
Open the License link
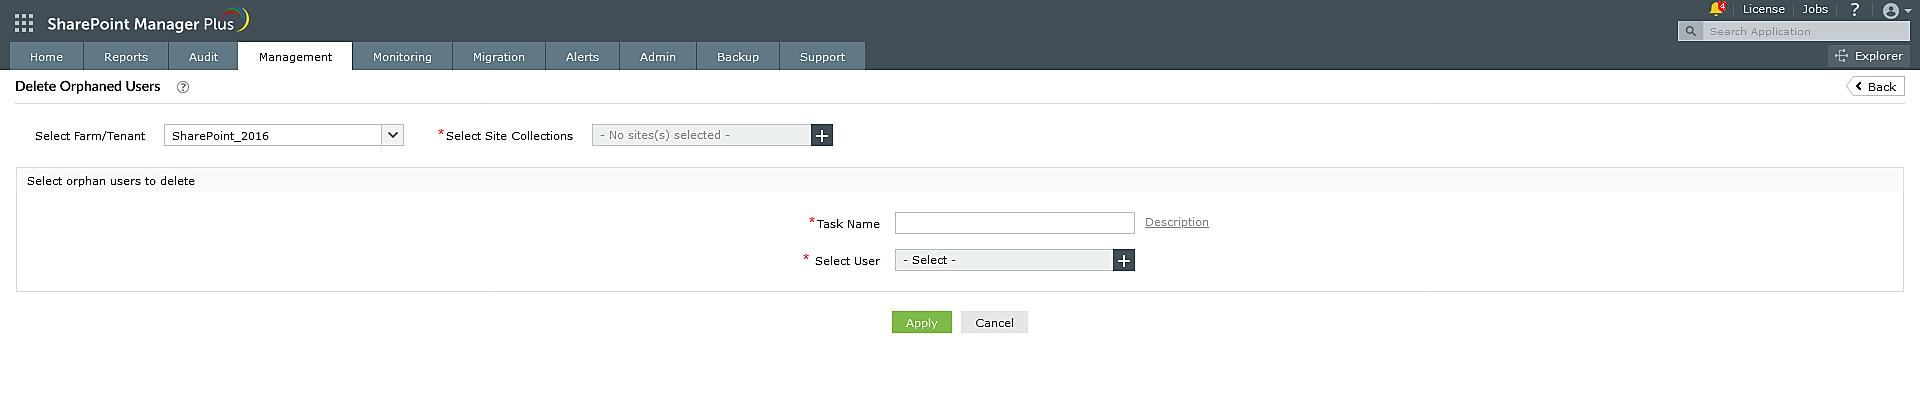coord(1764,9)
